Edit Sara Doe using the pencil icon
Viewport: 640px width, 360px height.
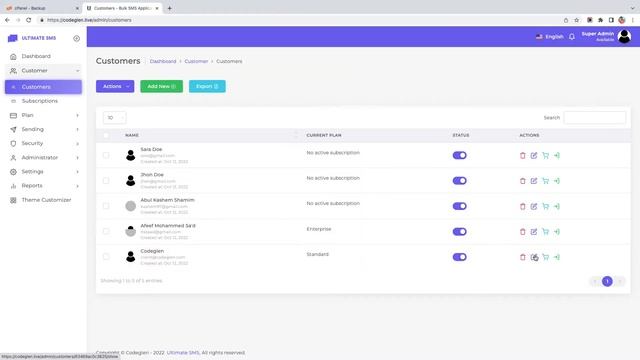(x=534, y=156)
